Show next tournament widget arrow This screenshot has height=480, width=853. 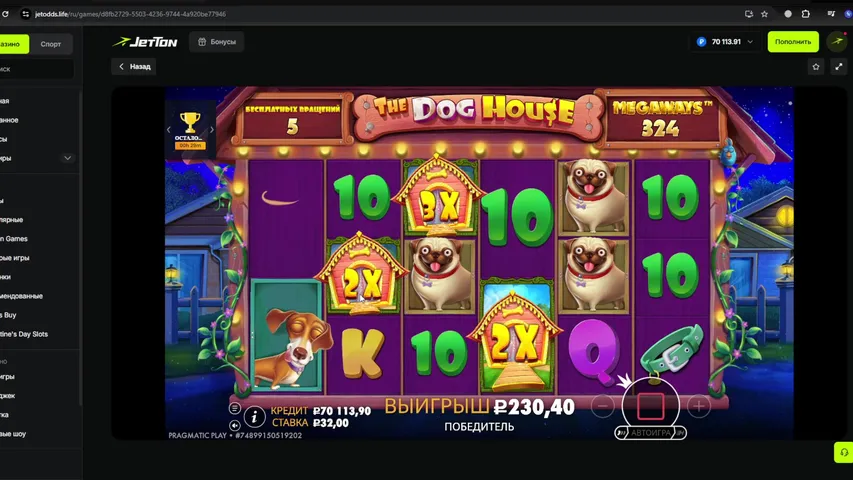212,130
